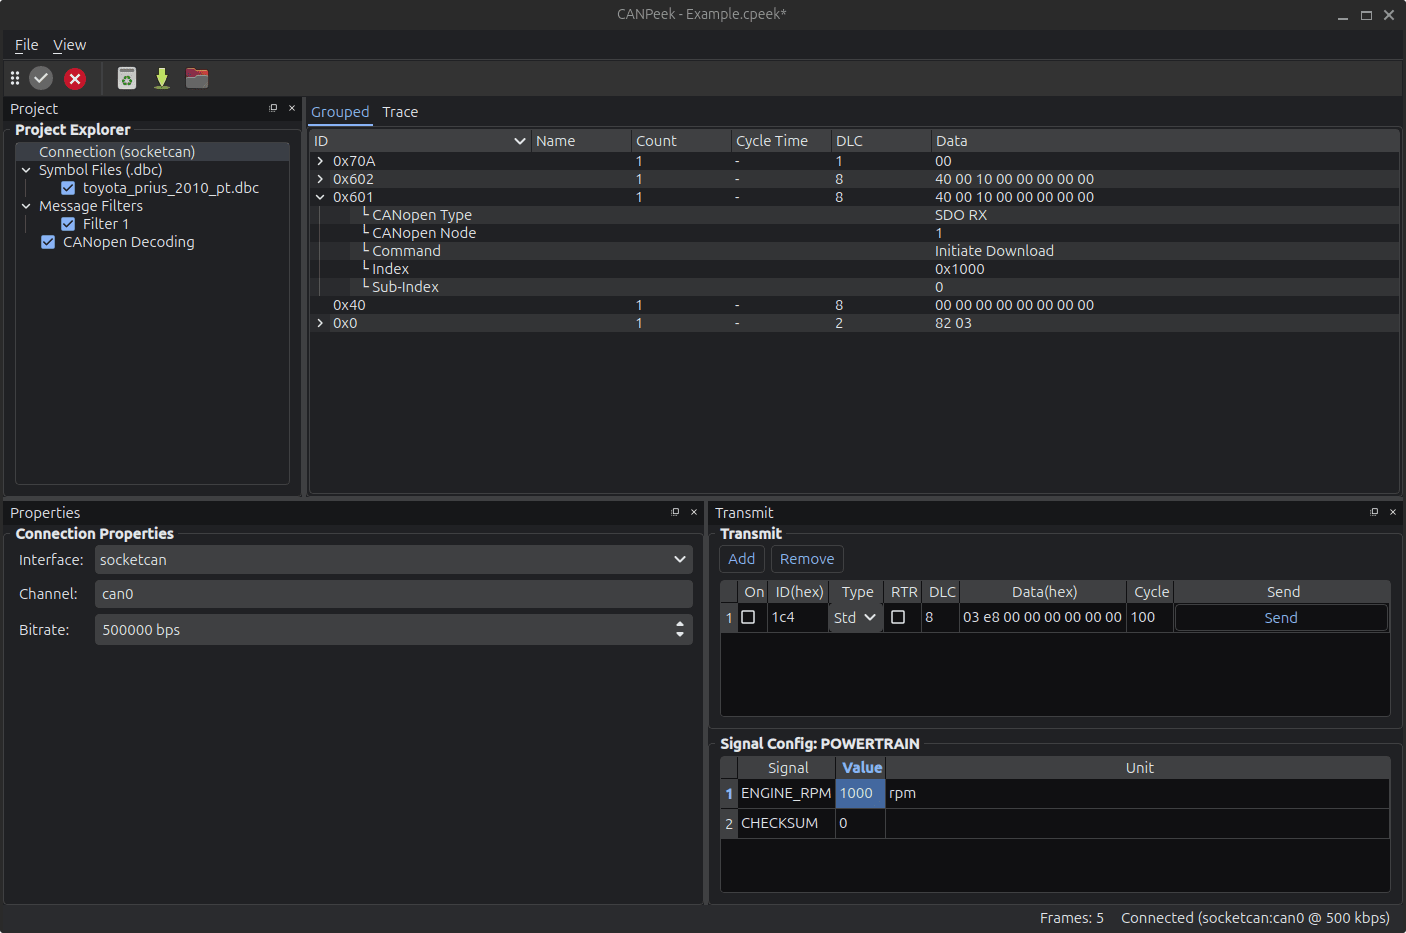Viewport: 1406px width, 933px height.
Task: Switch to the Trace tab
Action: point(400,112)
